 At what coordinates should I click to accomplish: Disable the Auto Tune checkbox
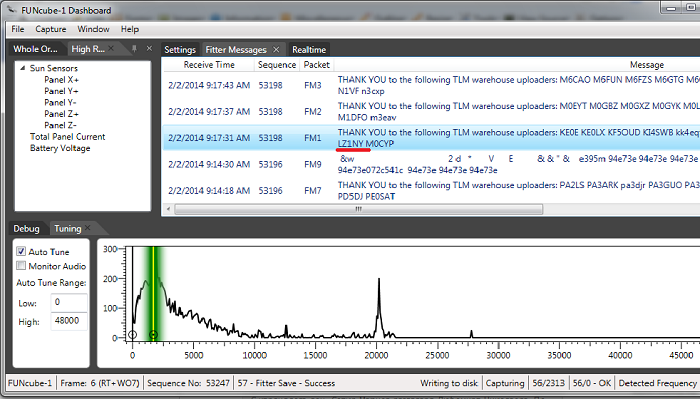pos(21,251)
